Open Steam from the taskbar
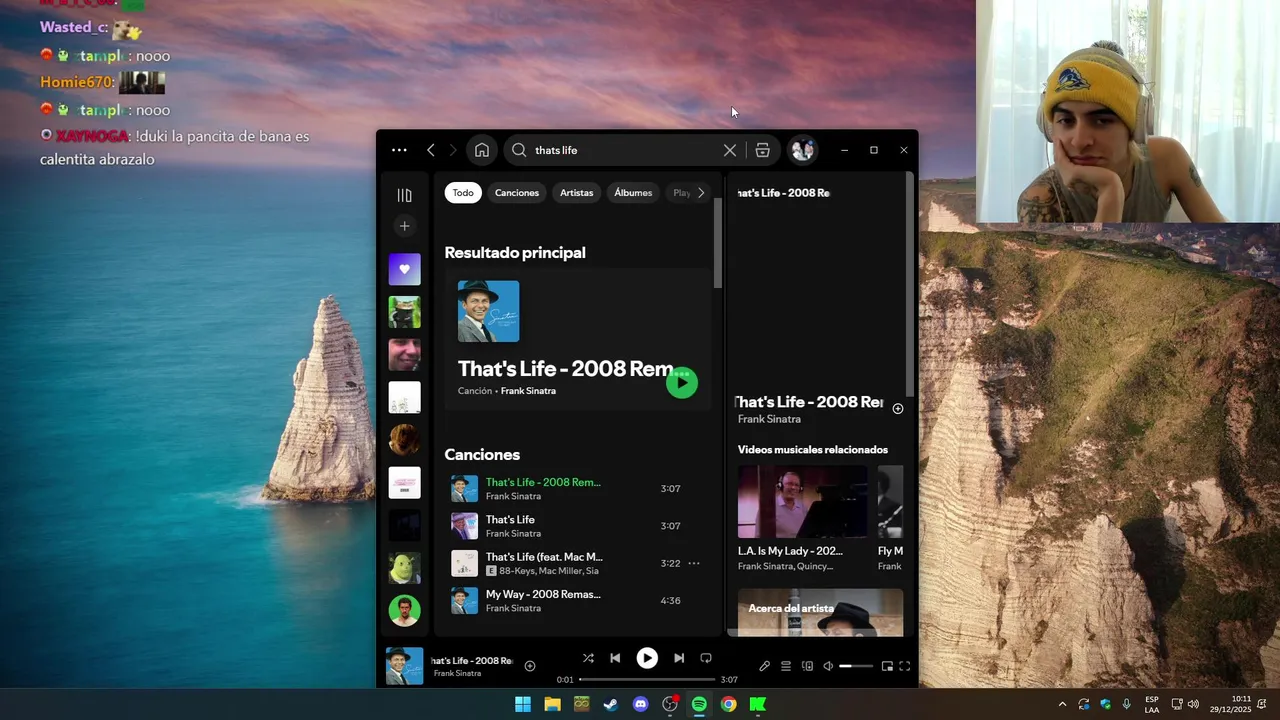Viewport: 1280px width, 720px height. 610,704
